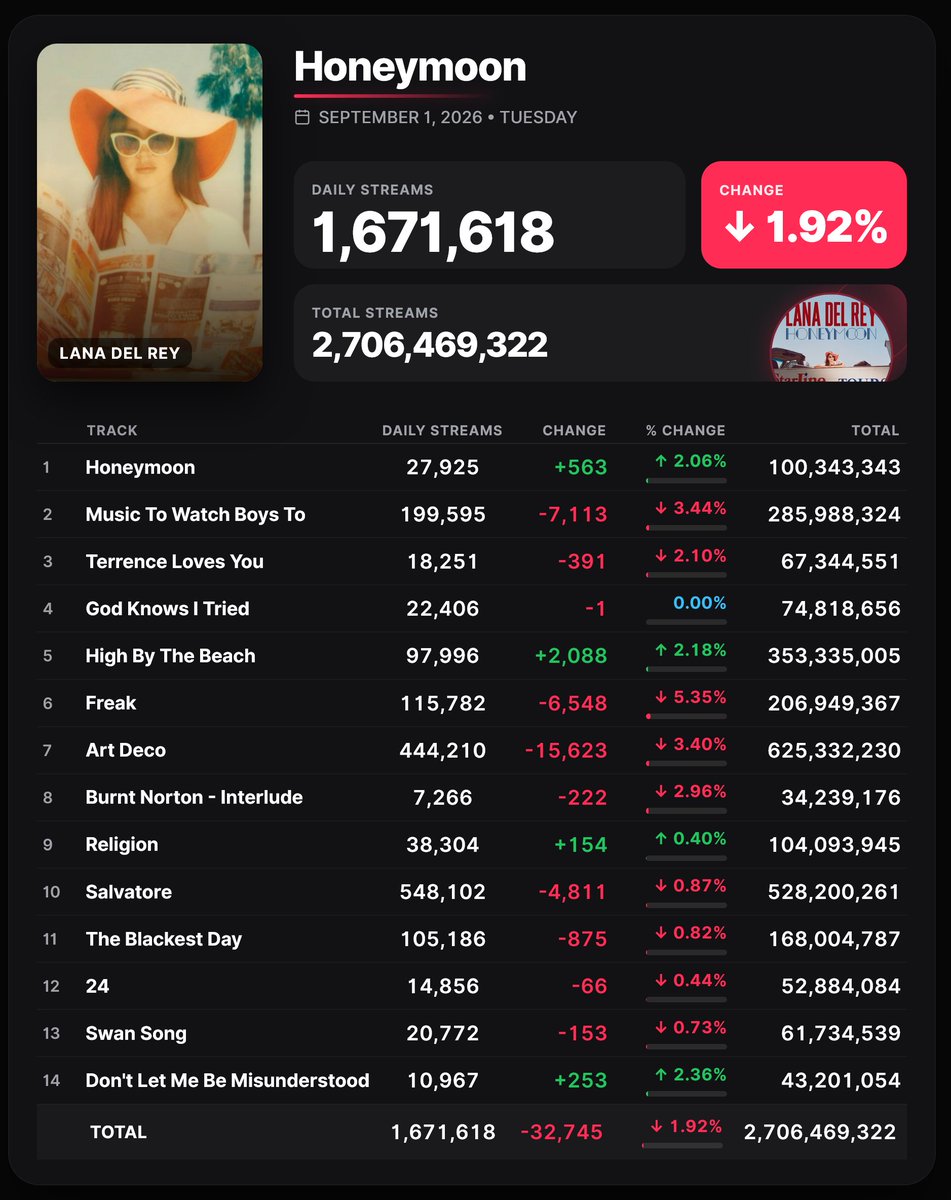
Task: Select Burnt Norton - Interlude track
Action: [x=194, y=798]
